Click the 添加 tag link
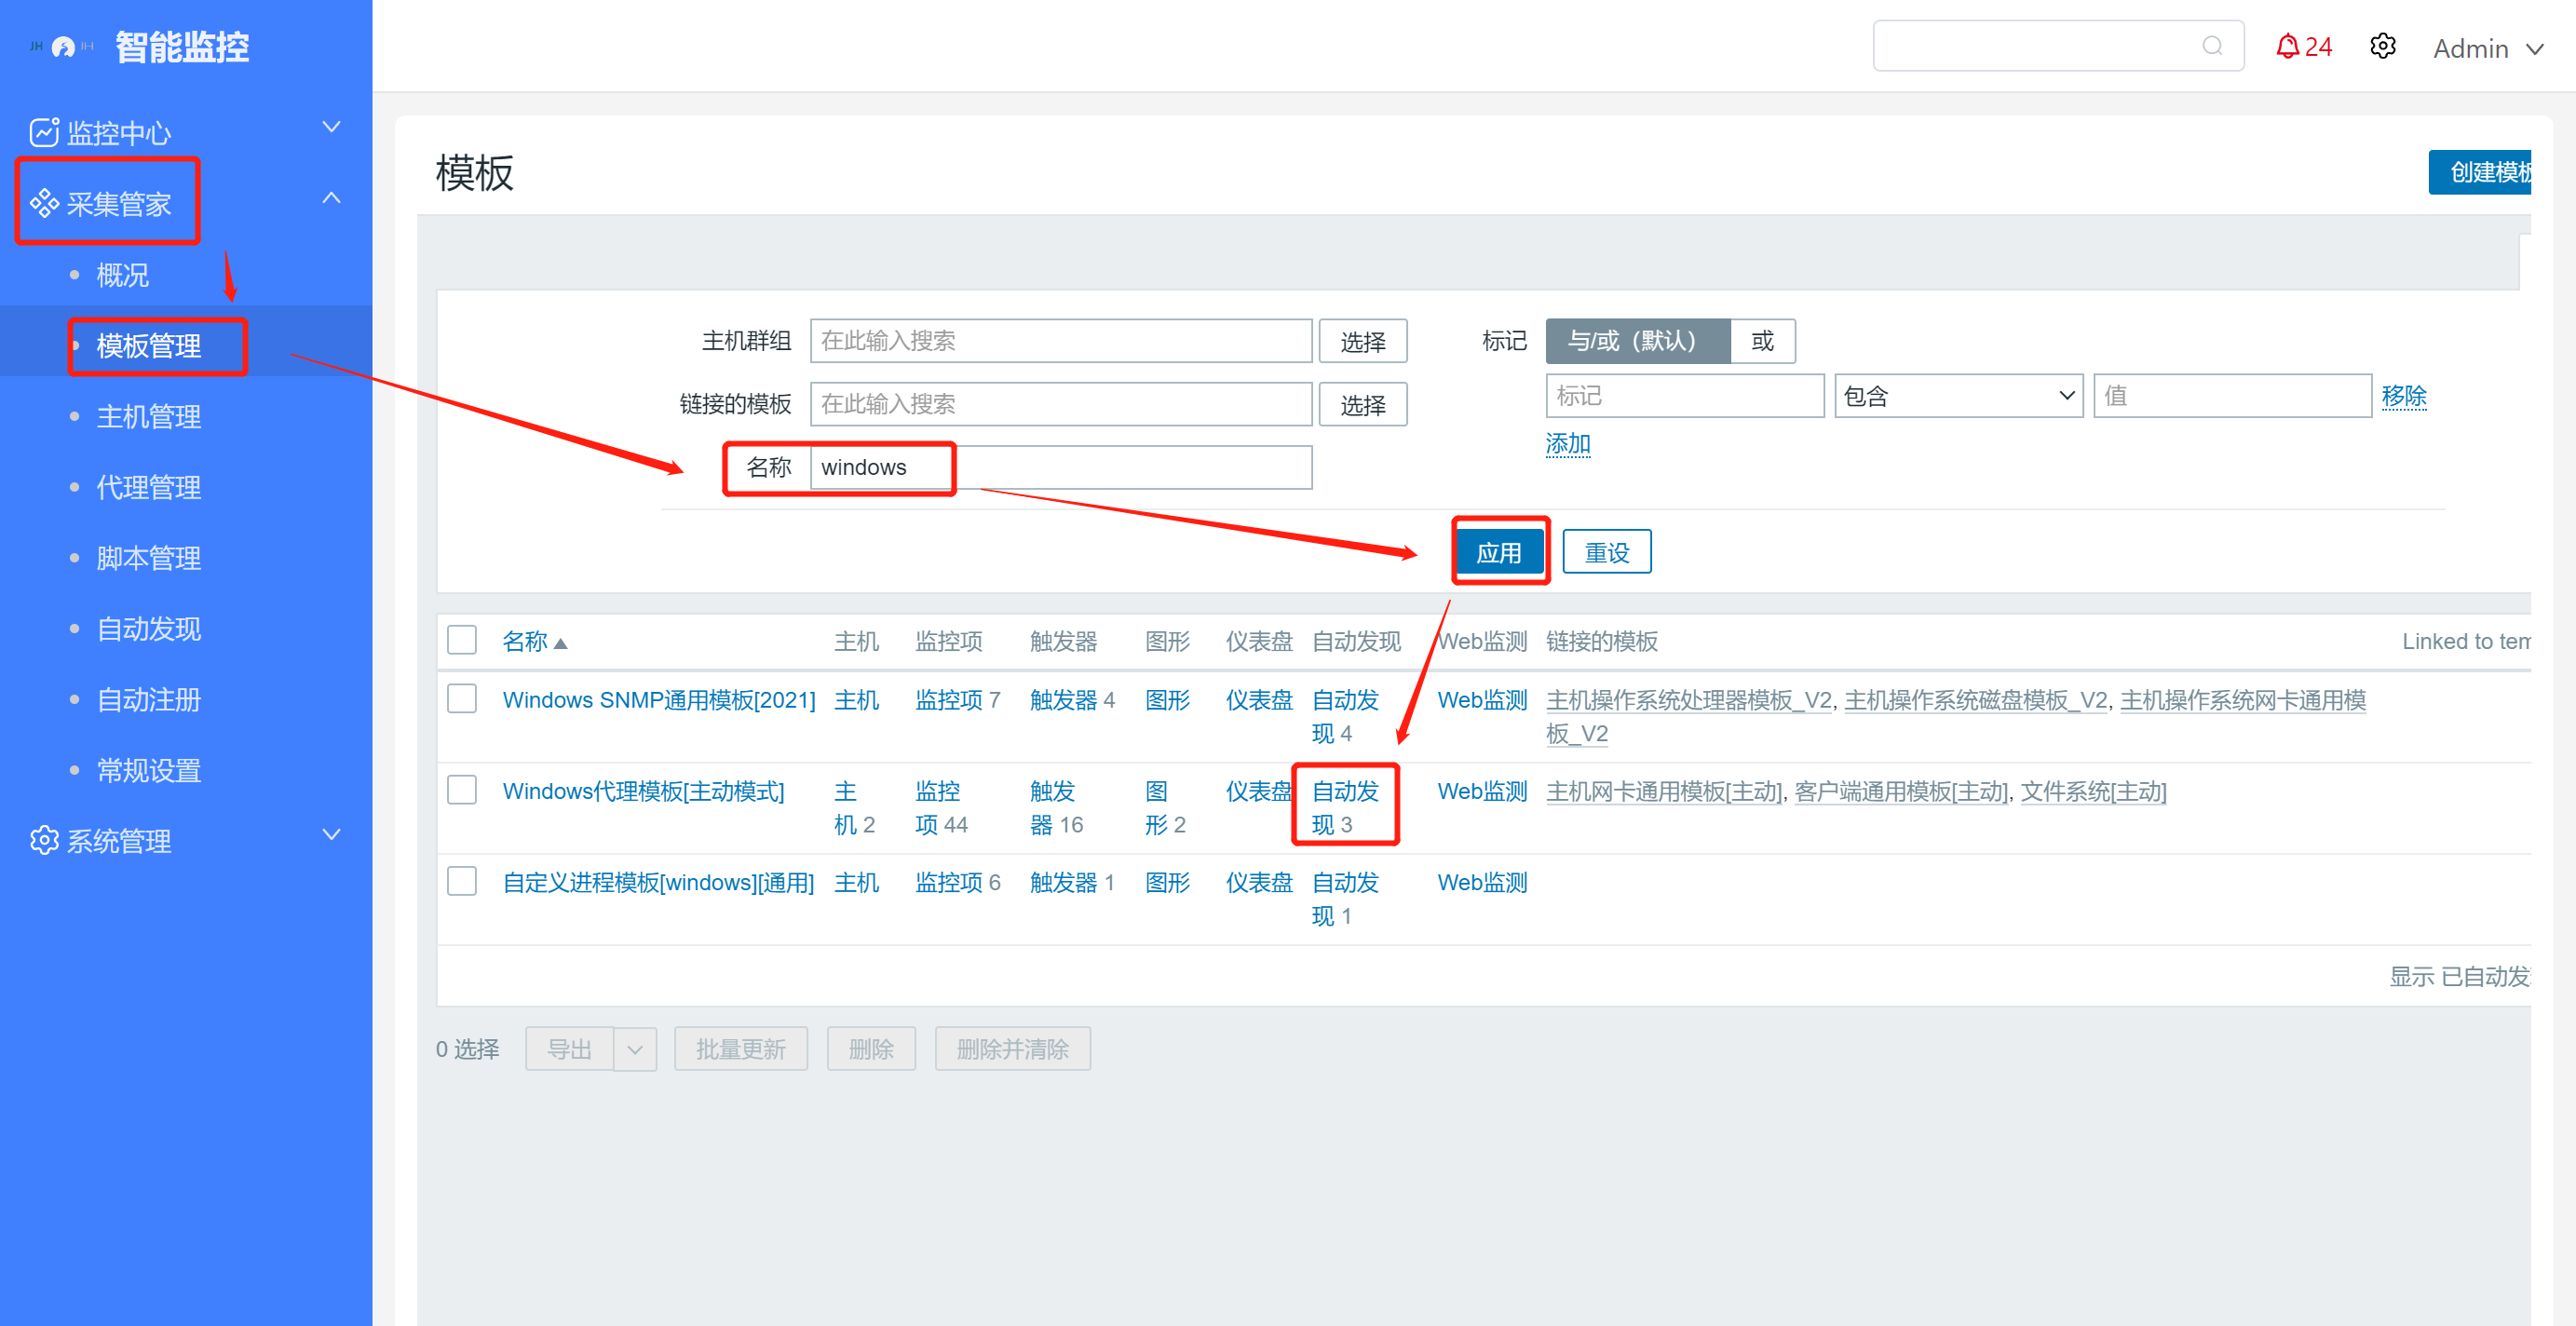2576x1326 pixels. pyautogui.click(x=1567, y=443)
